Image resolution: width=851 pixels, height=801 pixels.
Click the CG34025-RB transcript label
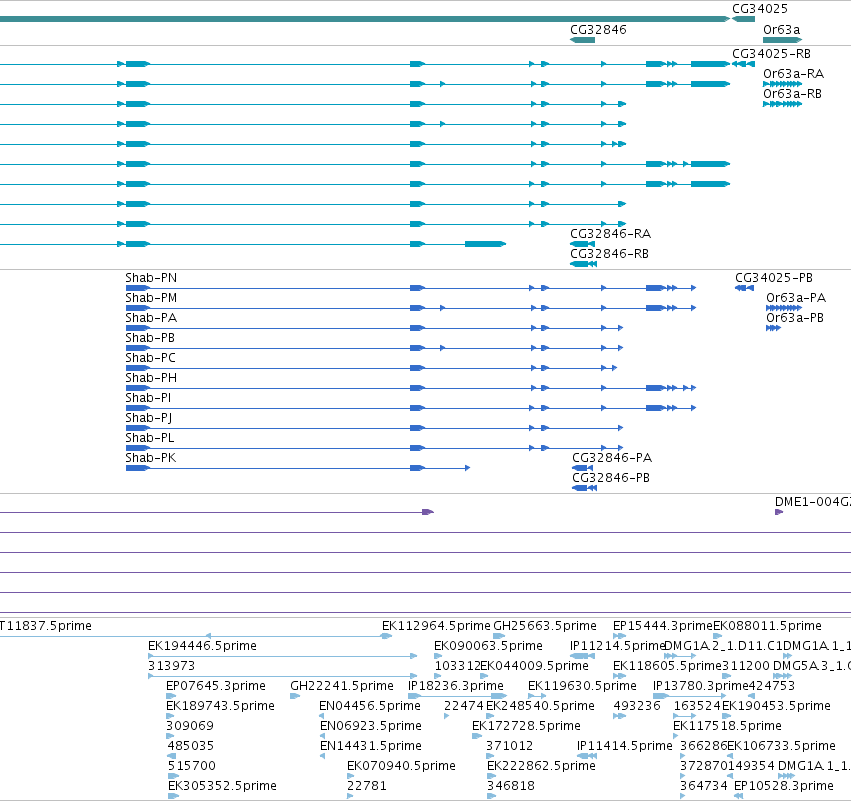click(771, 54)
